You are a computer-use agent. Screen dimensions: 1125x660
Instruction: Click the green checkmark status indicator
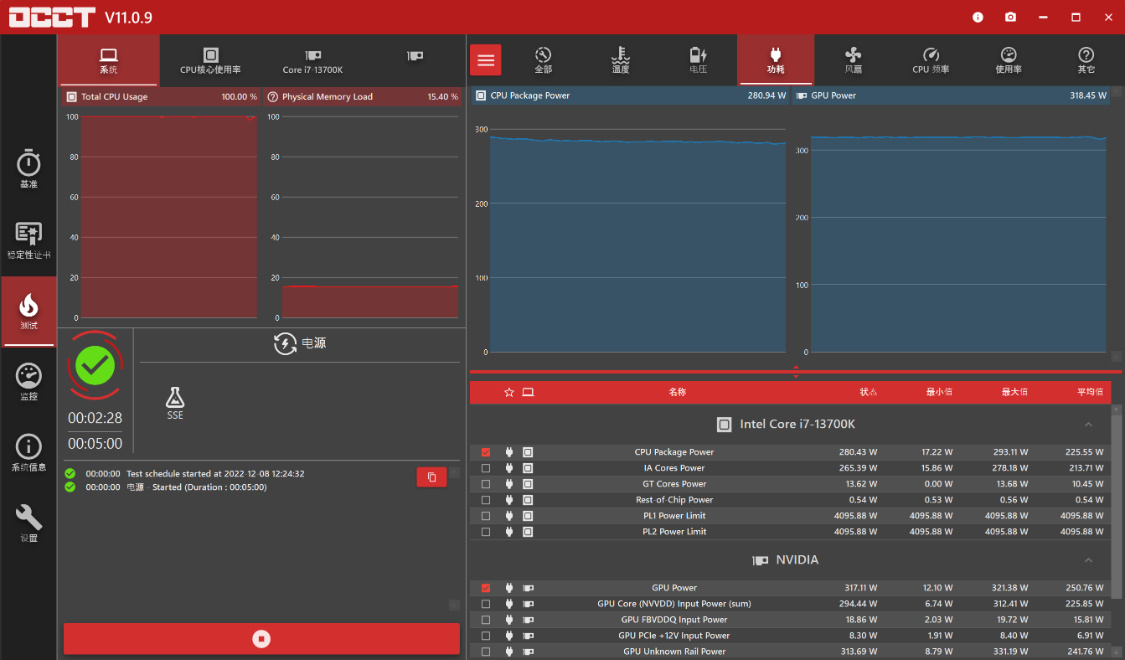click(x=95, y=366)
